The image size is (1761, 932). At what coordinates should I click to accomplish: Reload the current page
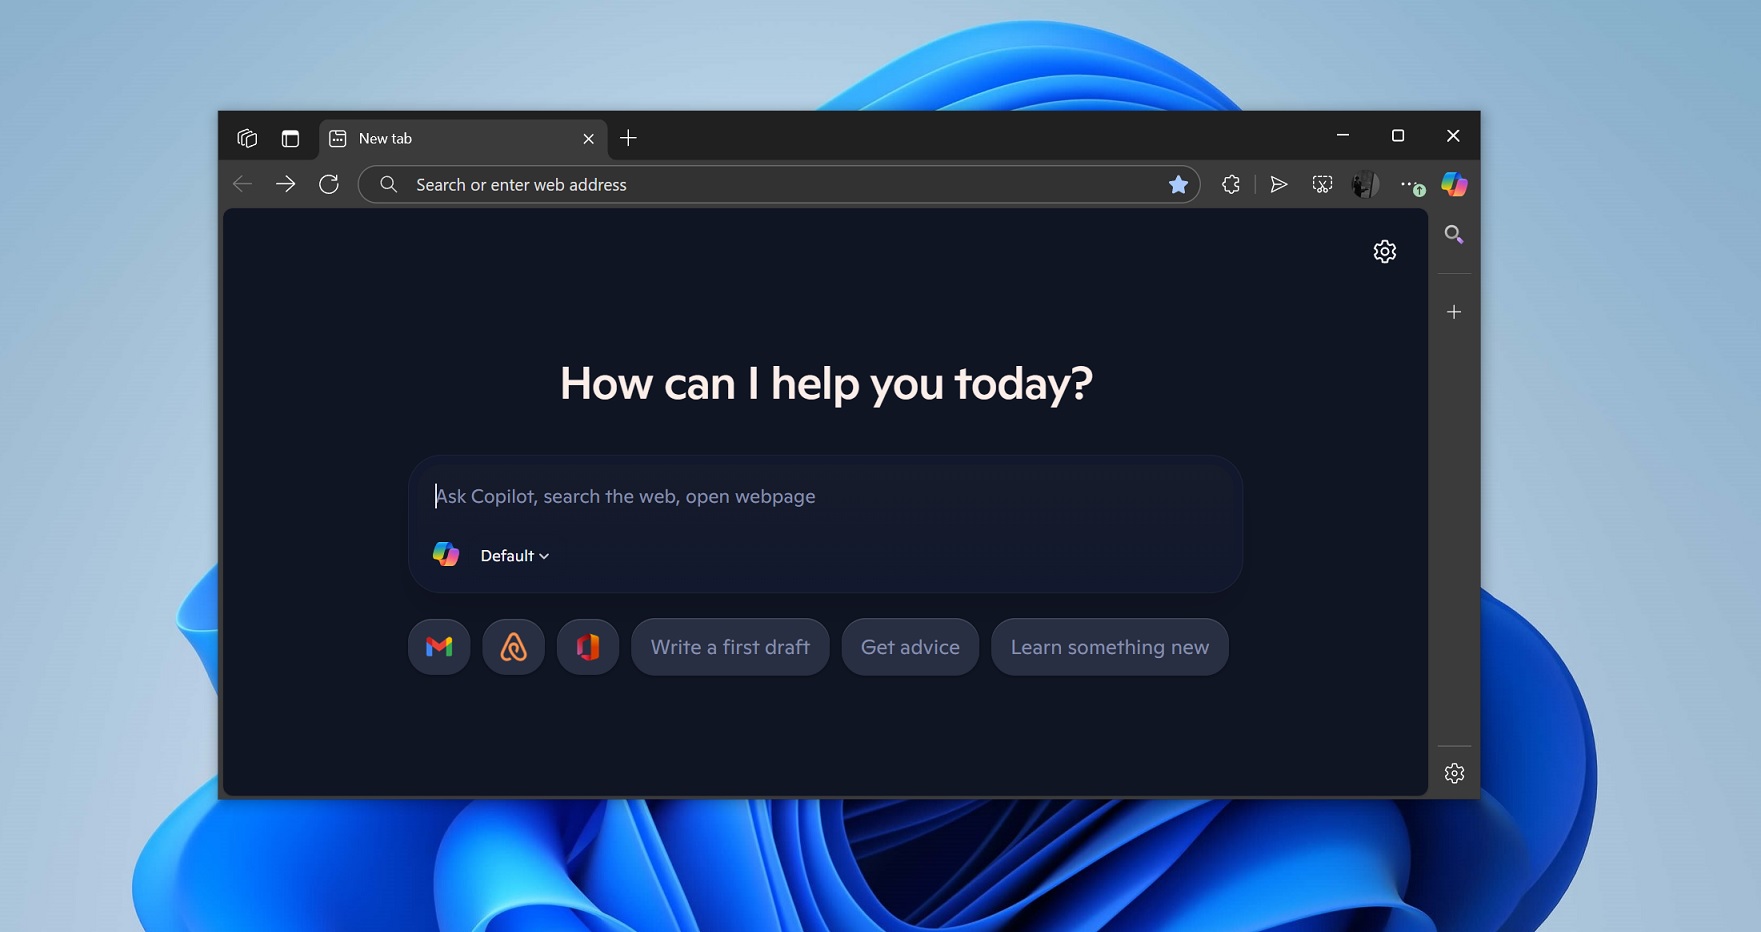point(330,184)
